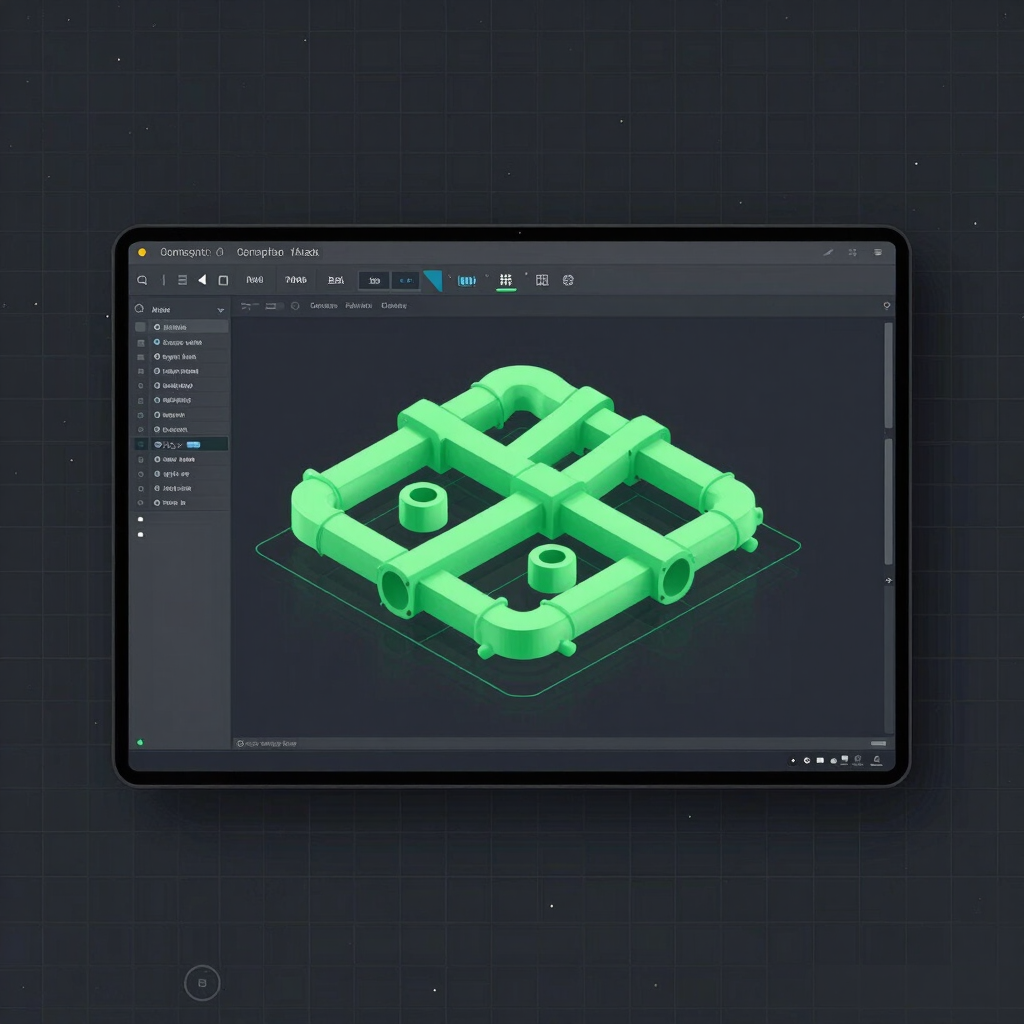Click the pencil icon in title bar
The width and height of the screenshot is (1024, 1024).
(x=828, y=252)
